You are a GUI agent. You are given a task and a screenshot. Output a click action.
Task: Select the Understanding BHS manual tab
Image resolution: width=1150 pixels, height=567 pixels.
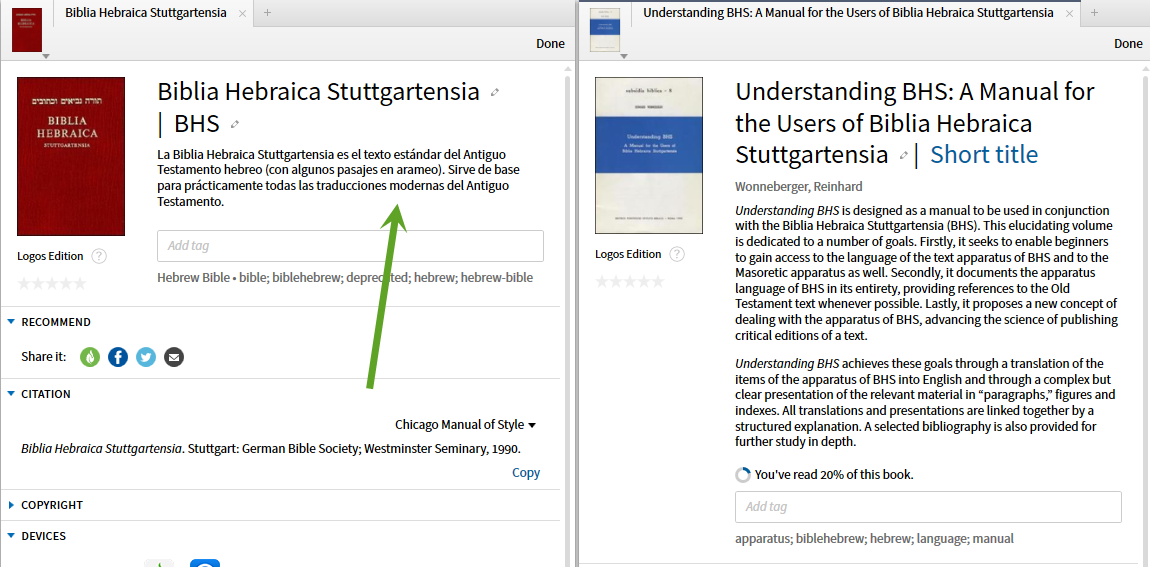[848, 13]
